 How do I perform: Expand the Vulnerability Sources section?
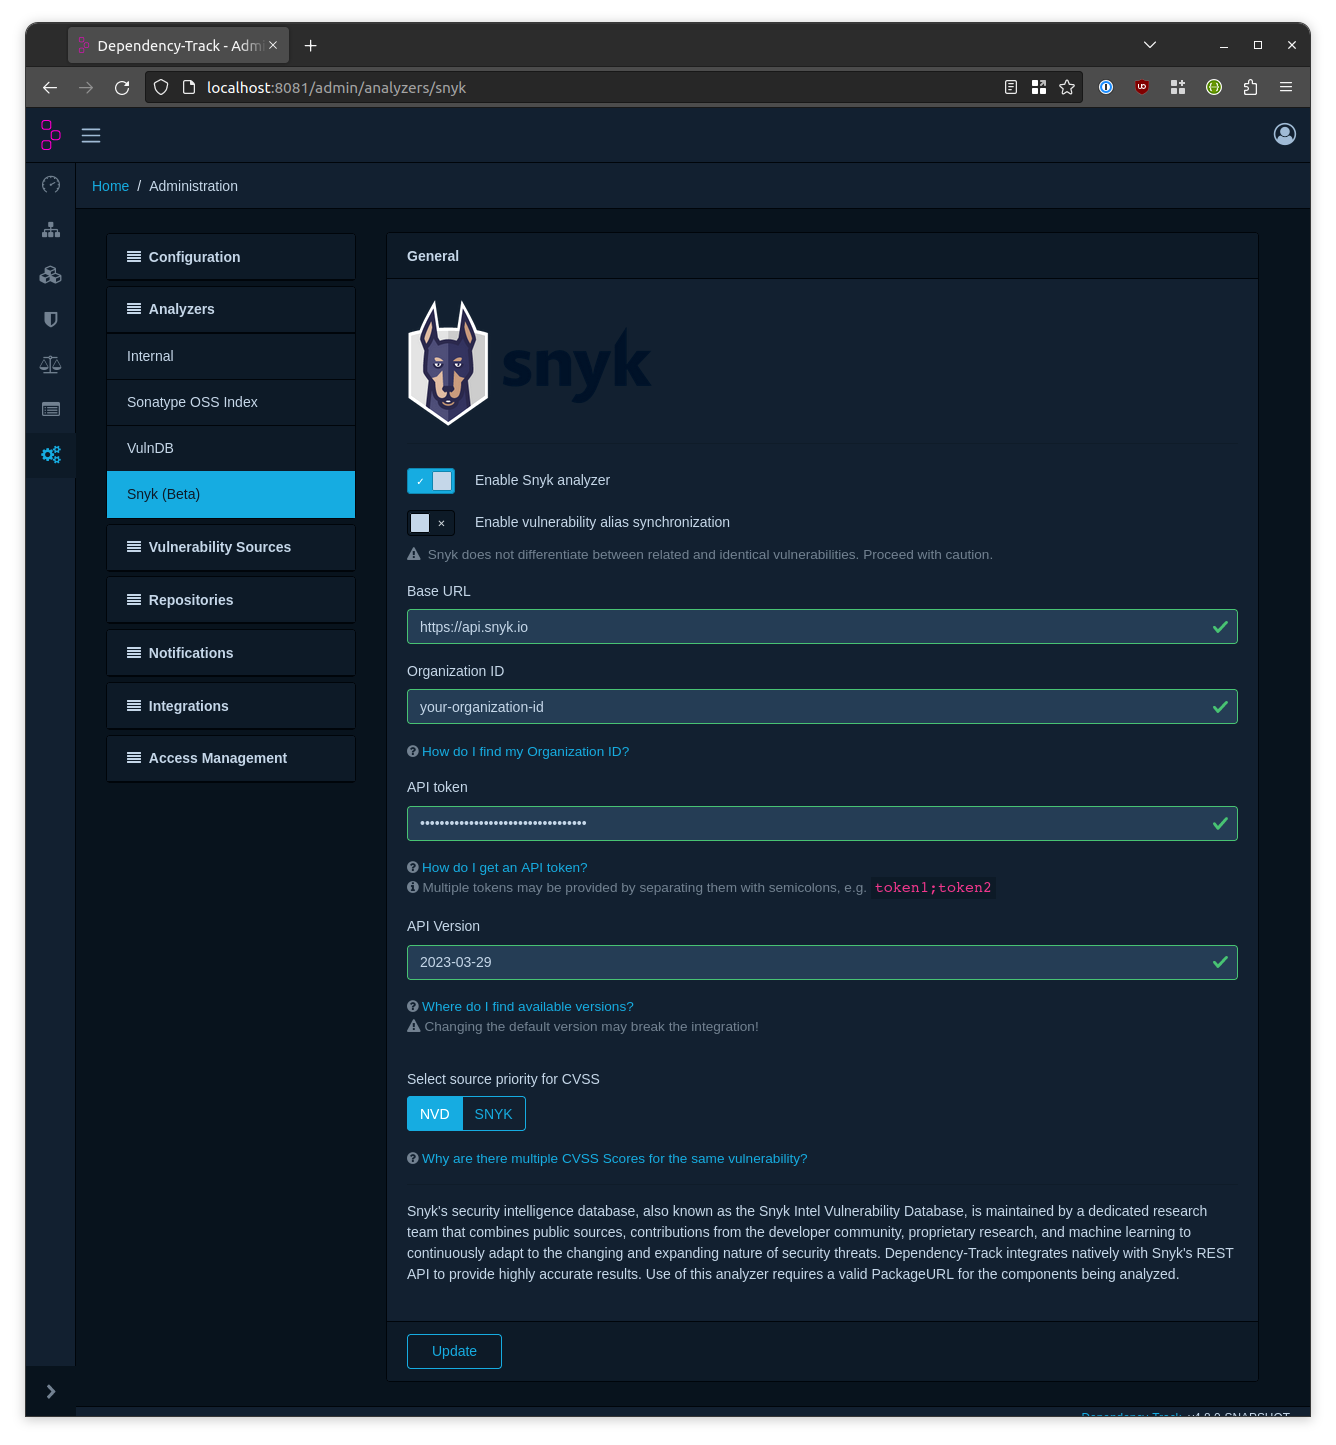(x=230, y=547)
